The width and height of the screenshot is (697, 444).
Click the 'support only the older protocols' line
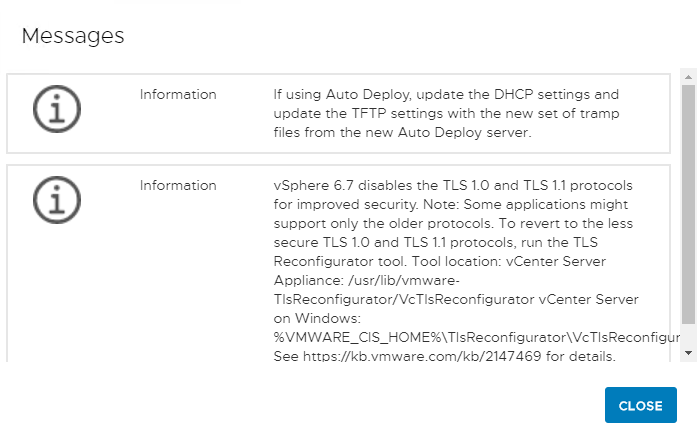click(452, 224)
